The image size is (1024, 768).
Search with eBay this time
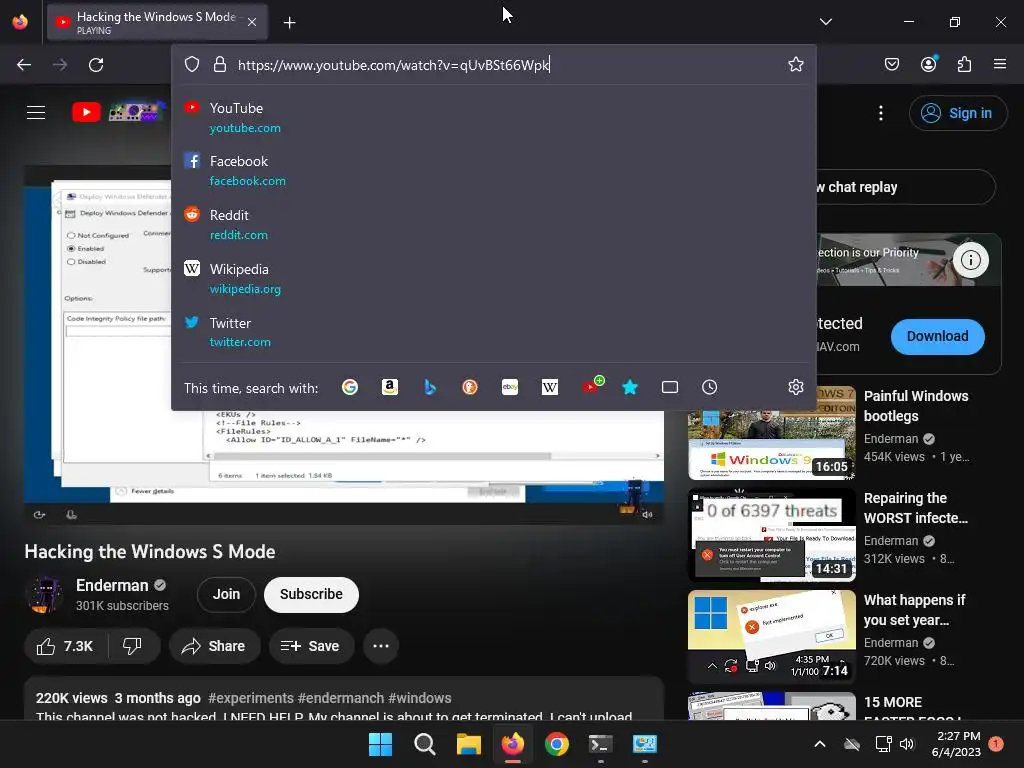click(510, 387)
